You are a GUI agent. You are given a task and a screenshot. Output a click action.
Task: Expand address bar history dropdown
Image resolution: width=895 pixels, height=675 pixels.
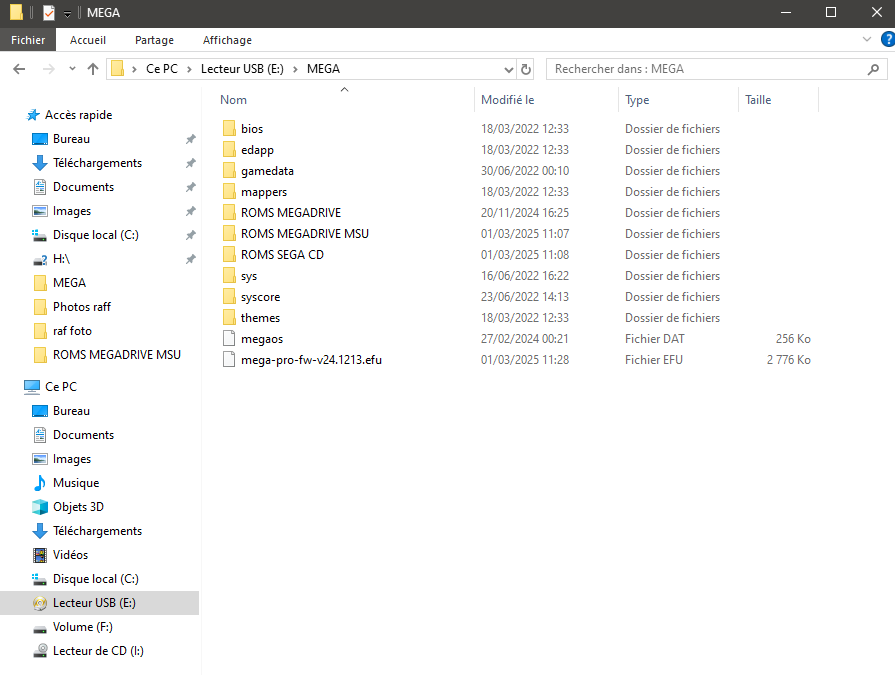(508, 69)
